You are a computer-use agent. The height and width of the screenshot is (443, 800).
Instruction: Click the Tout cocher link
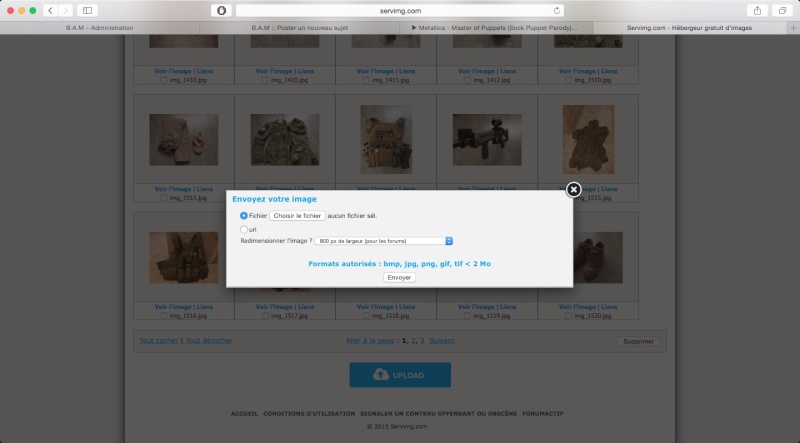point(159,340)
